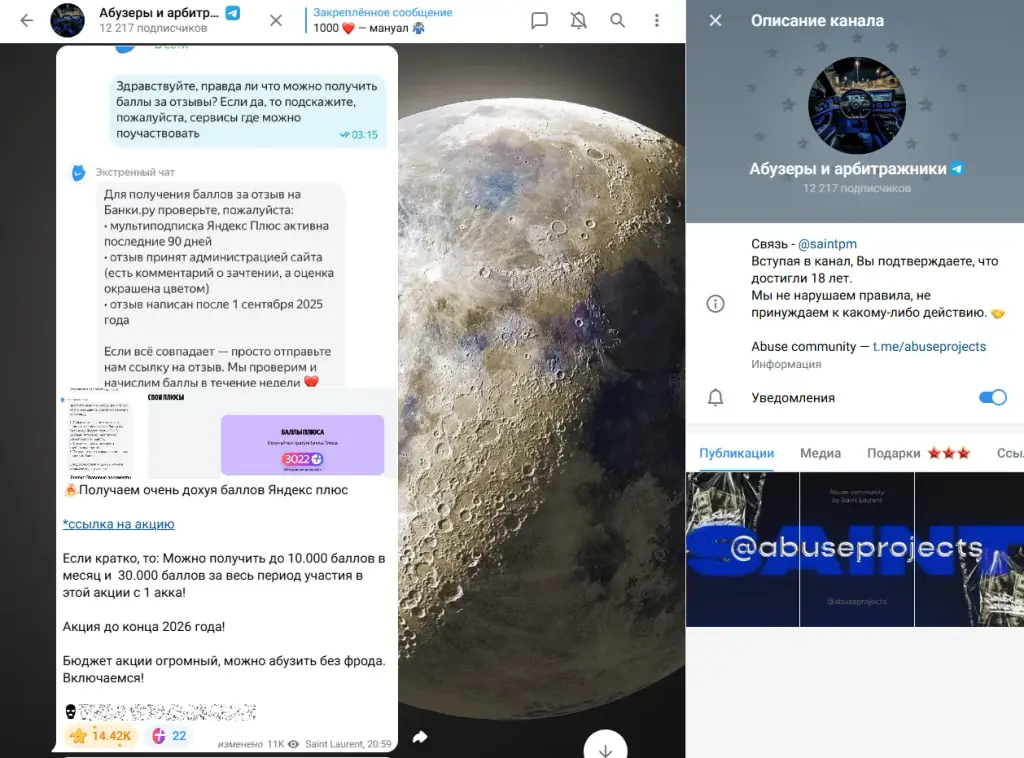Viewport: 1024px width, 758px height.
Task: Open the channel comments discussion icon
Action: pos(539,21)
